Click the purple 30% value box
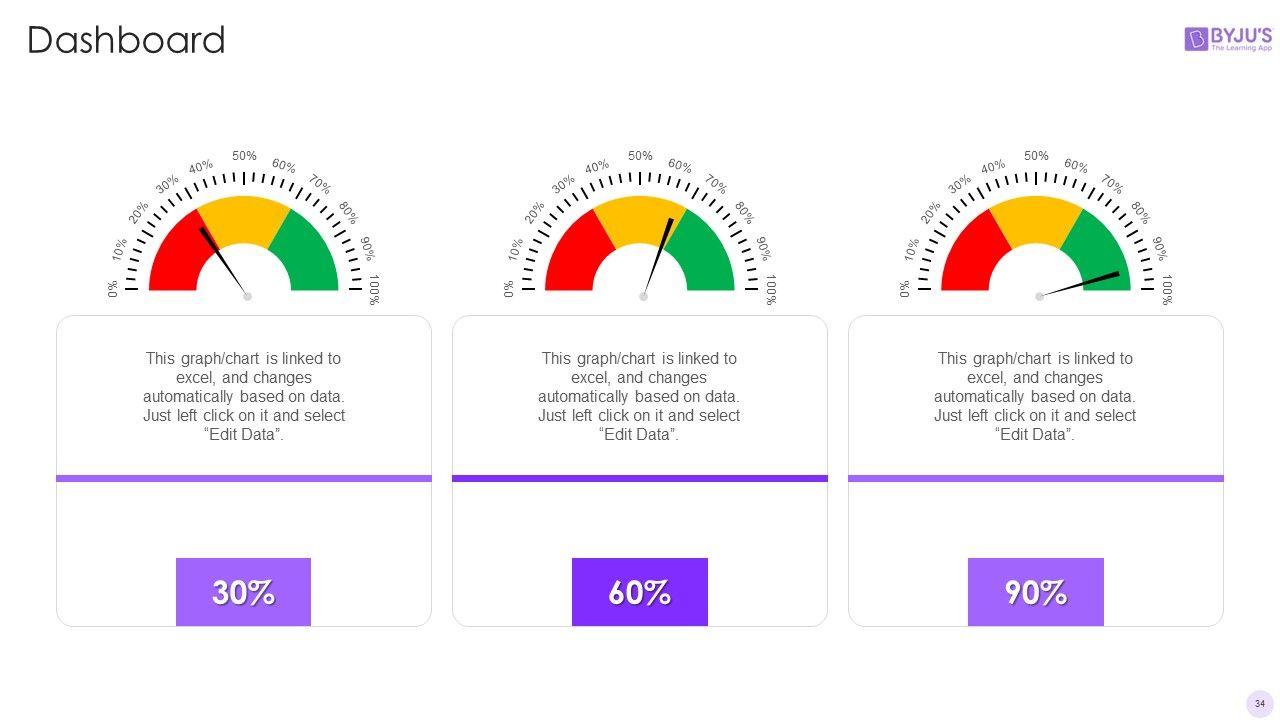The width and height of the screenshot is (1280, 720). click(x=243, y=592)
